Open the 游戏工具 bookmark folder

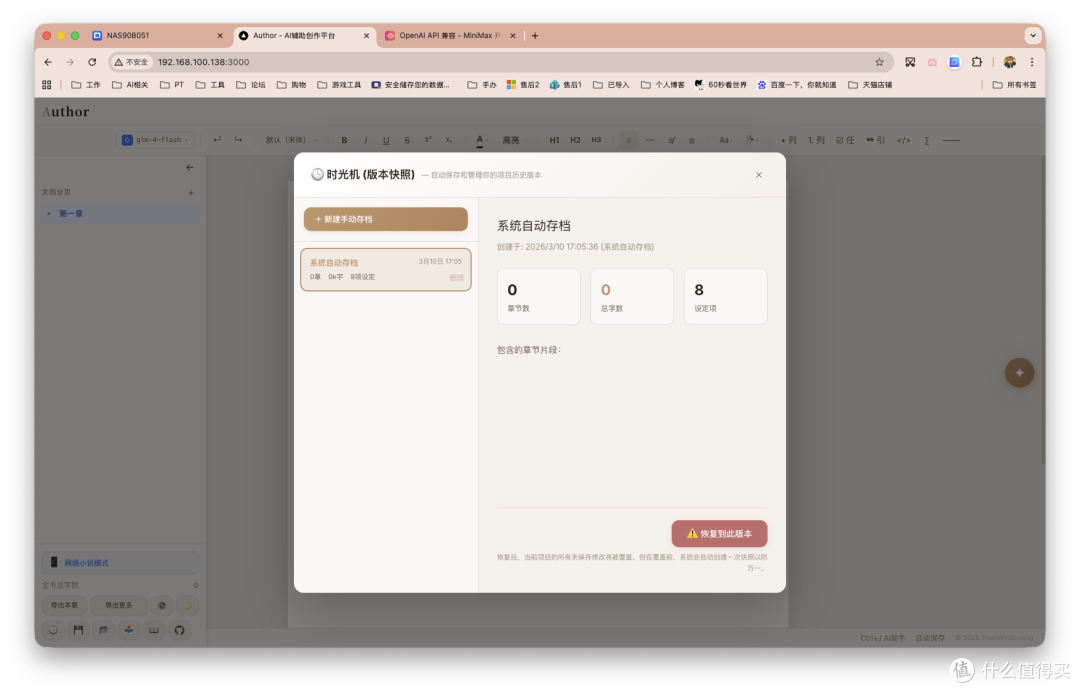340,85
